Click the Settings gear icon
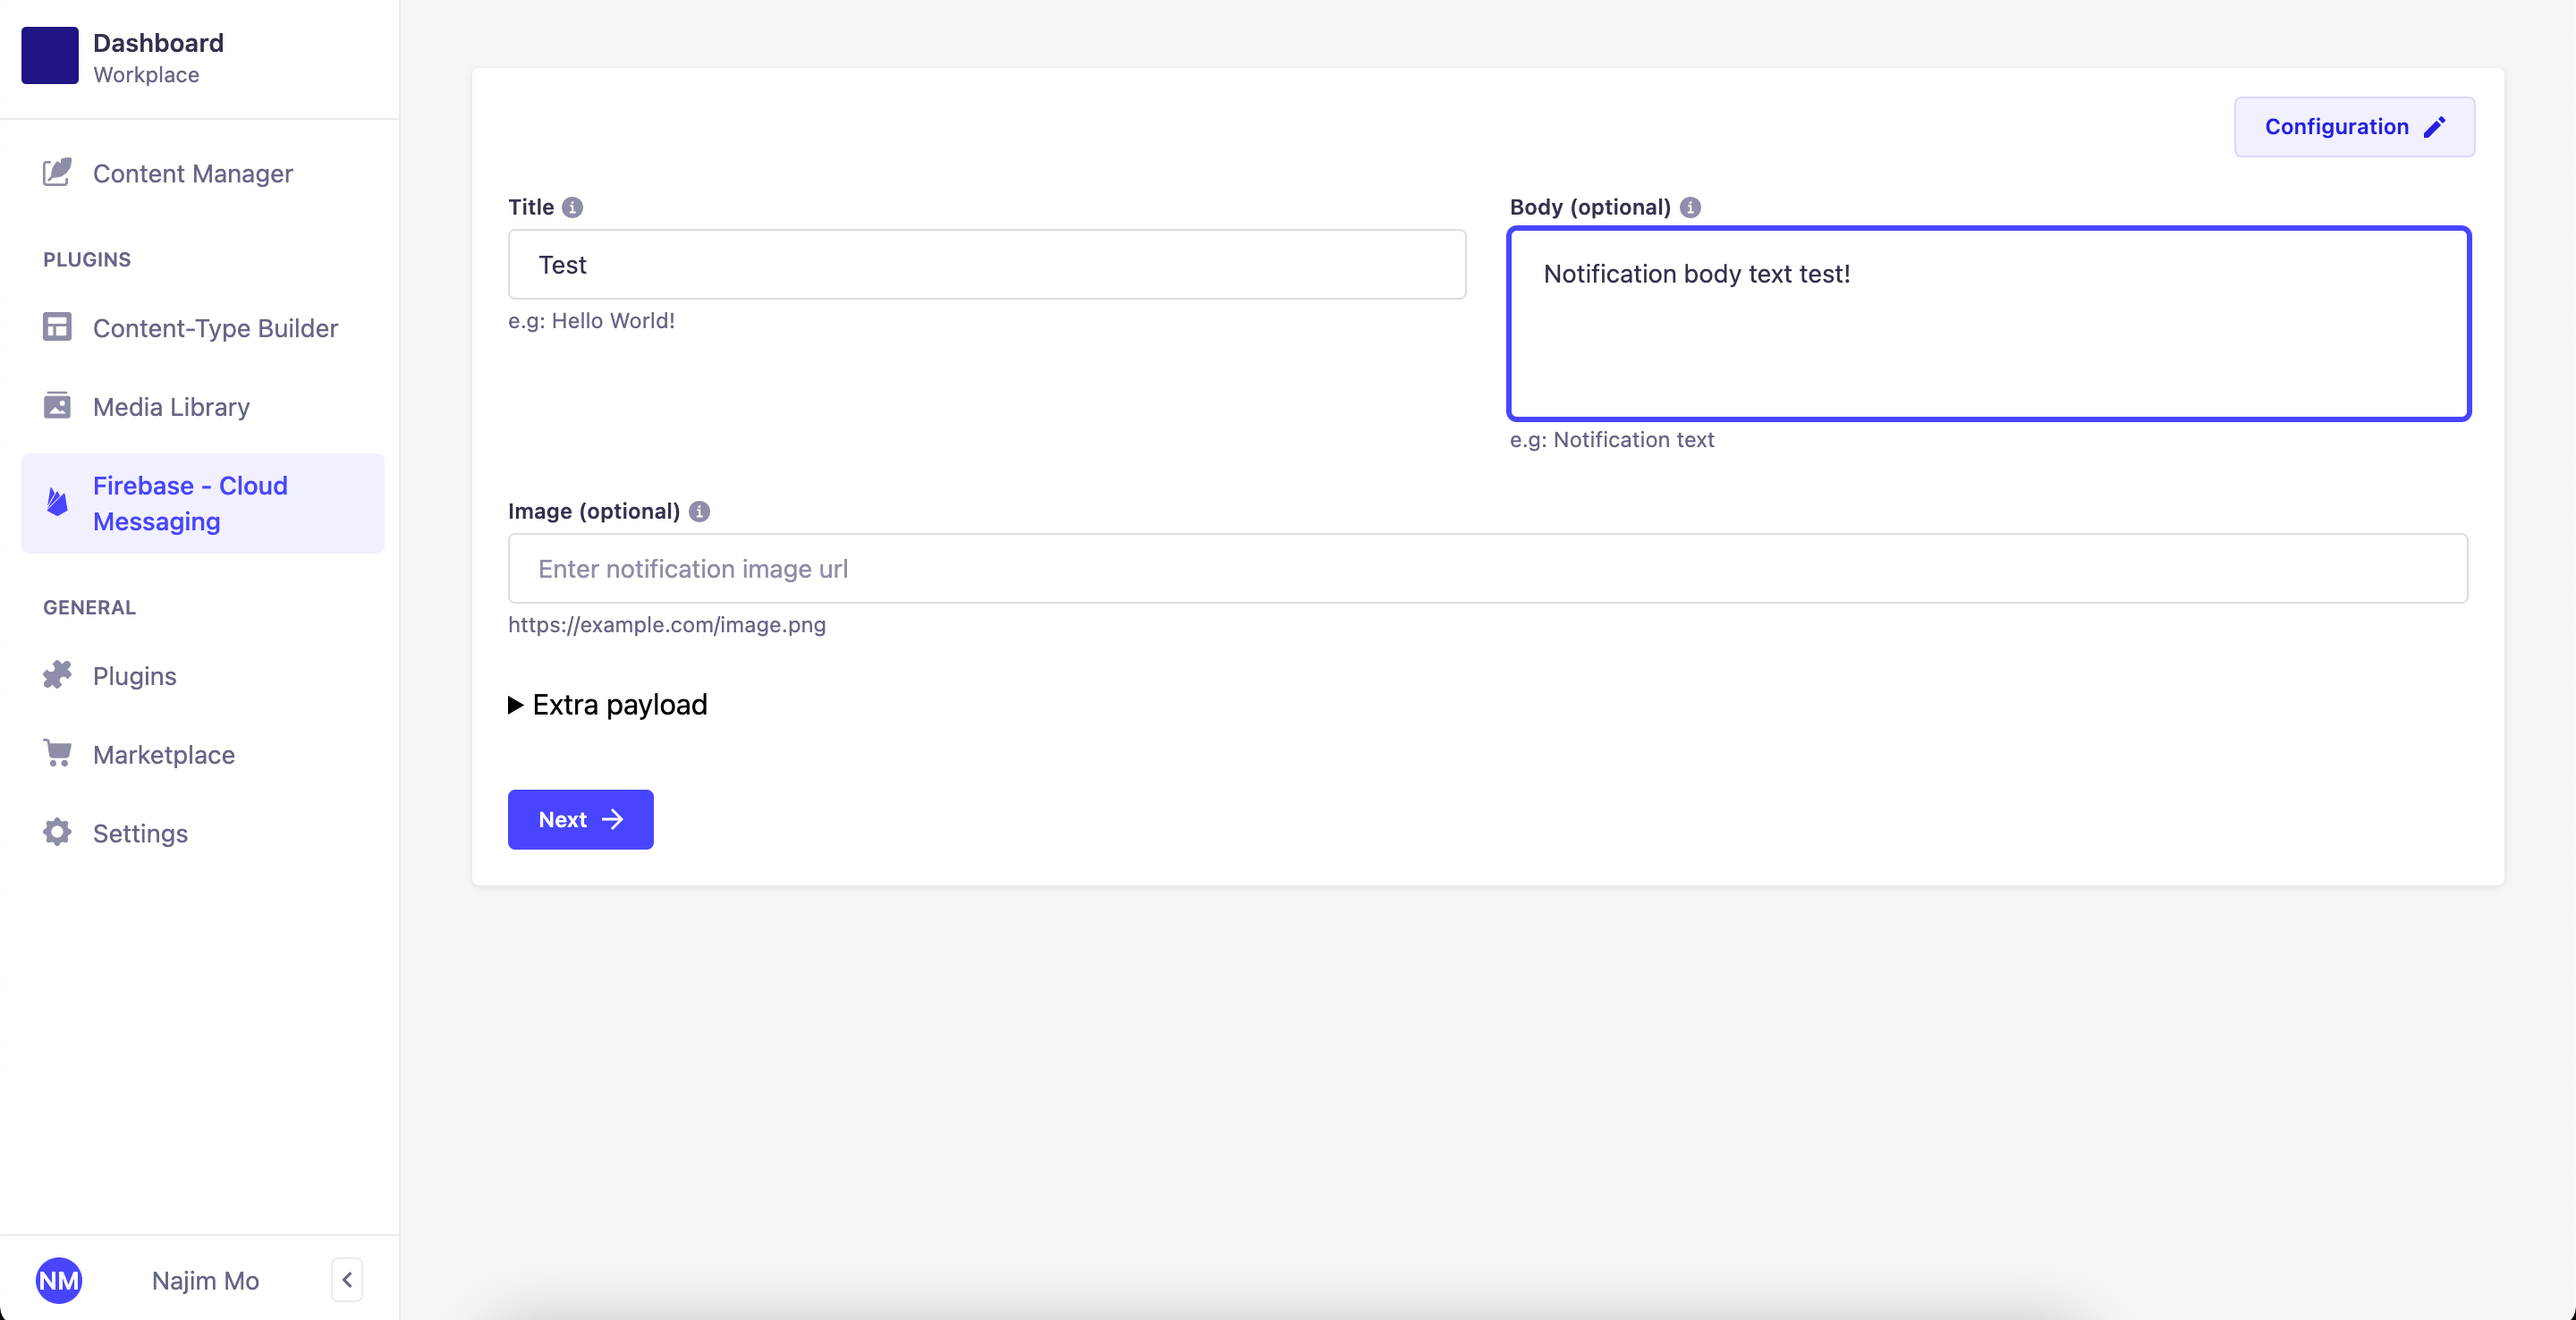 pos(57,832)
